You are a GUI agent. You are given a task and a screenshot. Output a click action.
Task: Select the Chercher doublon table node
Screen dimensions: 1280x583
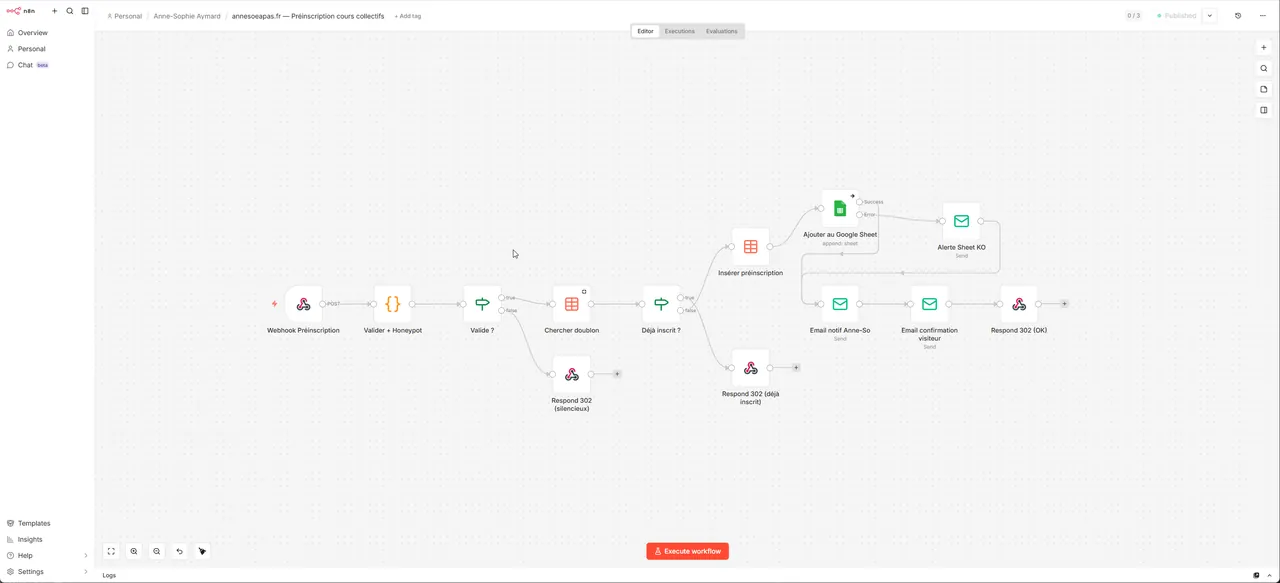coord(572,304)
